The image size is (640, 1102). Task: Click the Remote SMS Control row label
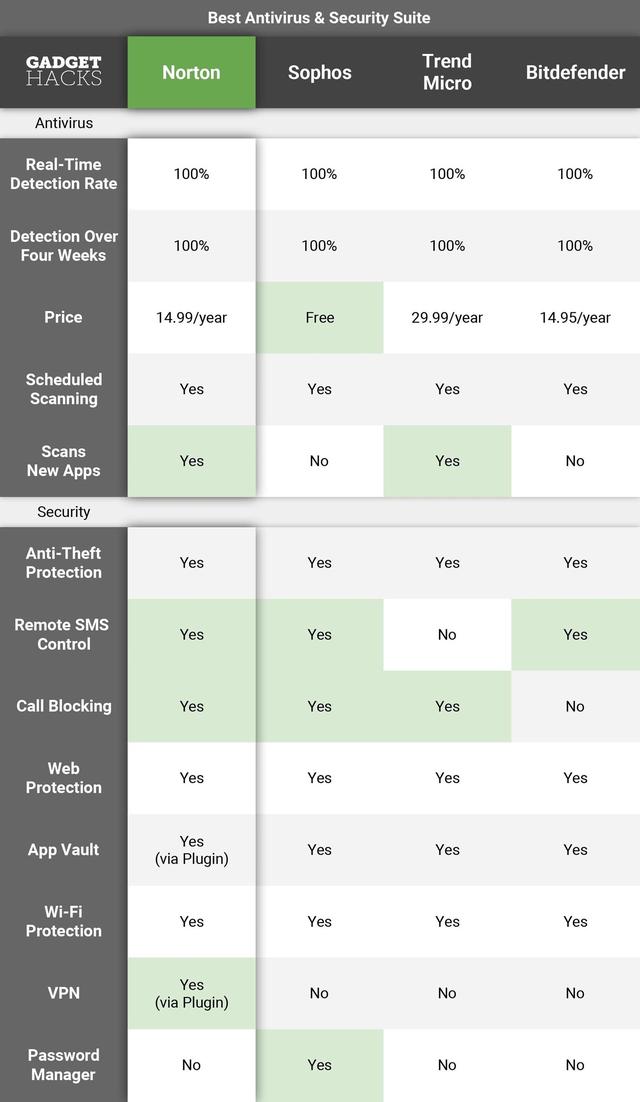(64, 634)
